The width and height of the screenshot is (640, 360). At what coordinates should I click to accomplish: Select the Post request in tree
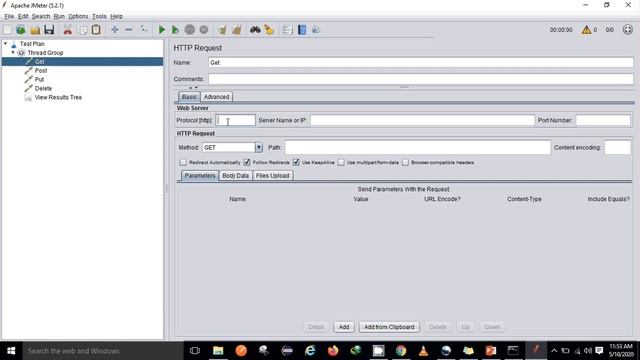41,71
